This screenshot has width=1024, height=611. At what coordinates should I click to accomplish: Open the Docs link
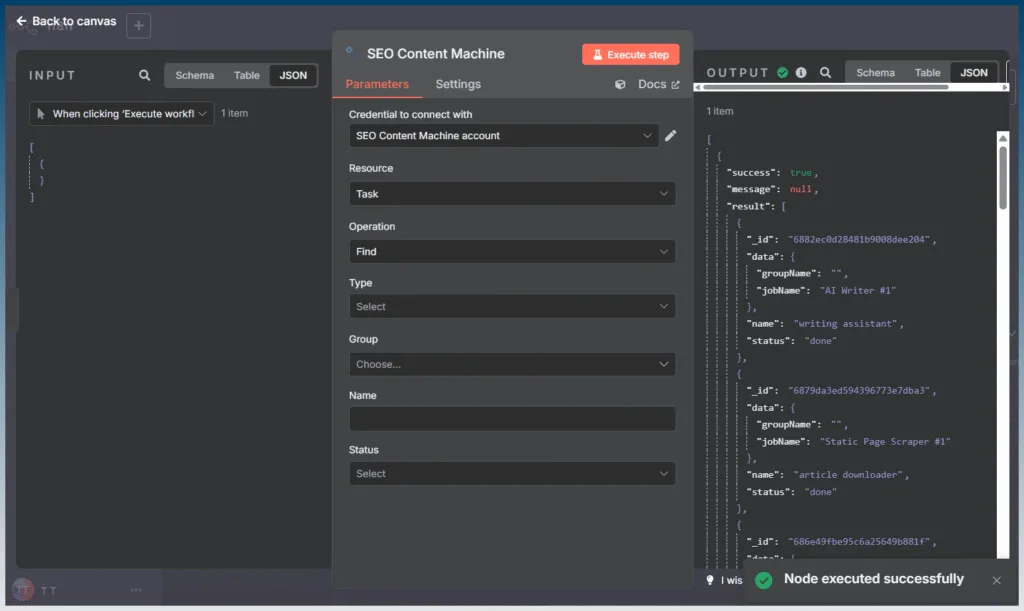[x=658, y=84]
